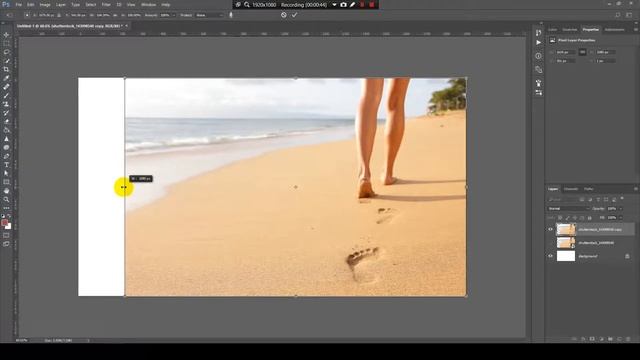Select the Blur tool
This screenshot has height=360, width=640.
point(6,139)
